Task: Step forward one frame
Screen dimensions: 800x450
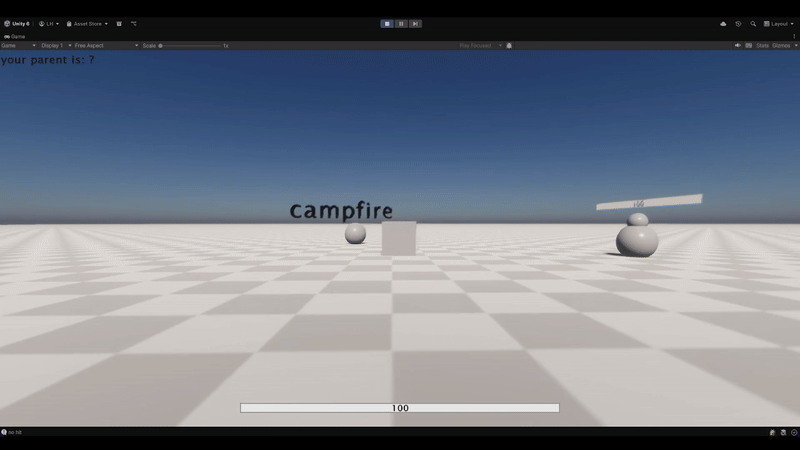Action: (x=415, y=23)
